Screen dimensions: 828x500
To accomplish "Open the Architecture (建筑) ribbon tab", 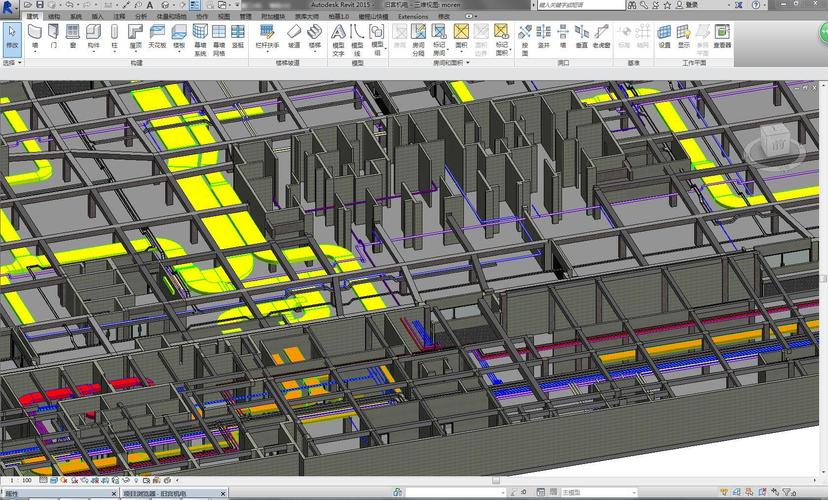I will (x=33, y=17).
